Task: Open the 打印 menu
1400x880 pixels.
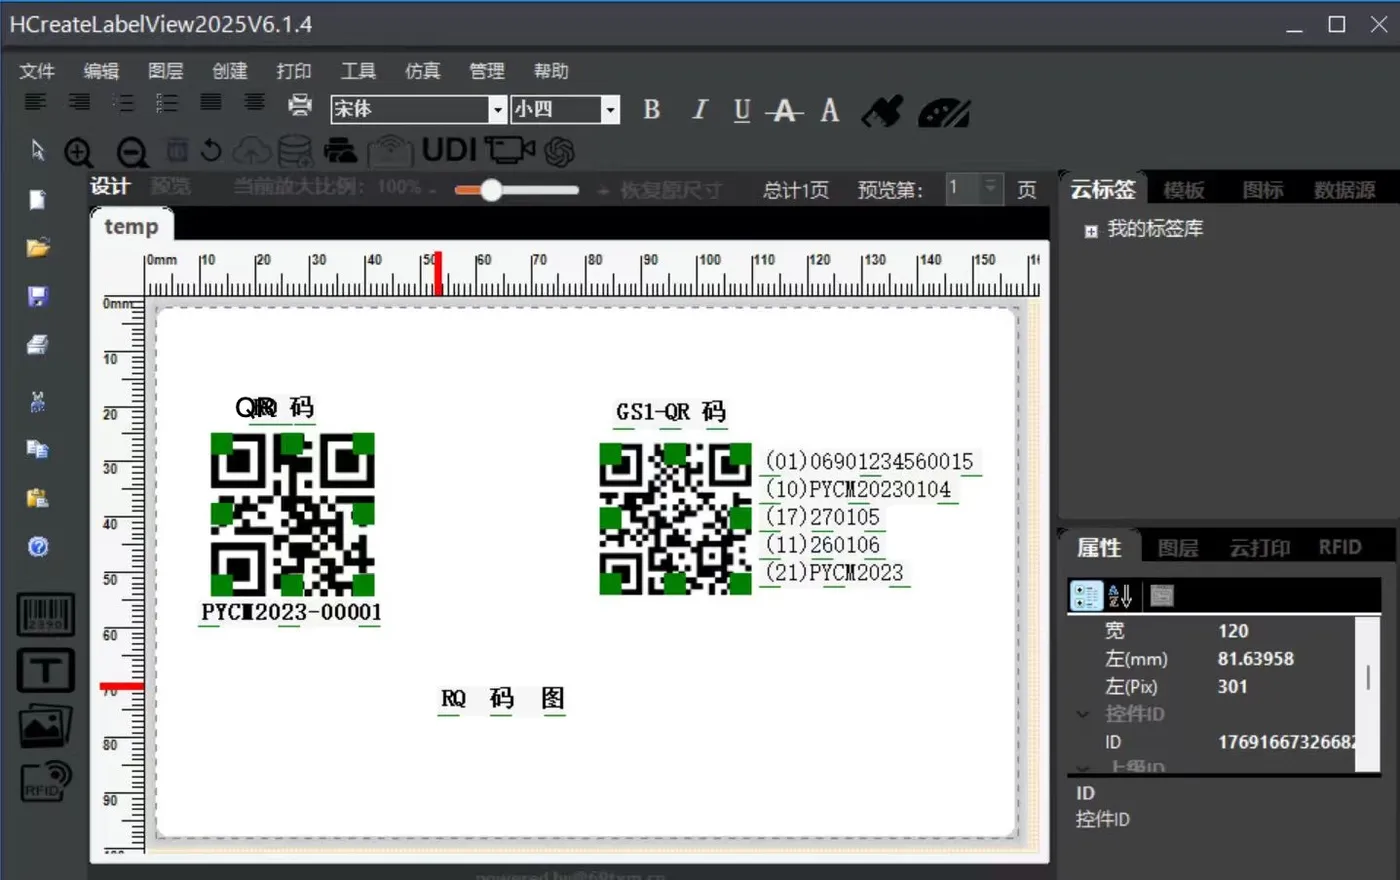Action: (x=294, y=71)
